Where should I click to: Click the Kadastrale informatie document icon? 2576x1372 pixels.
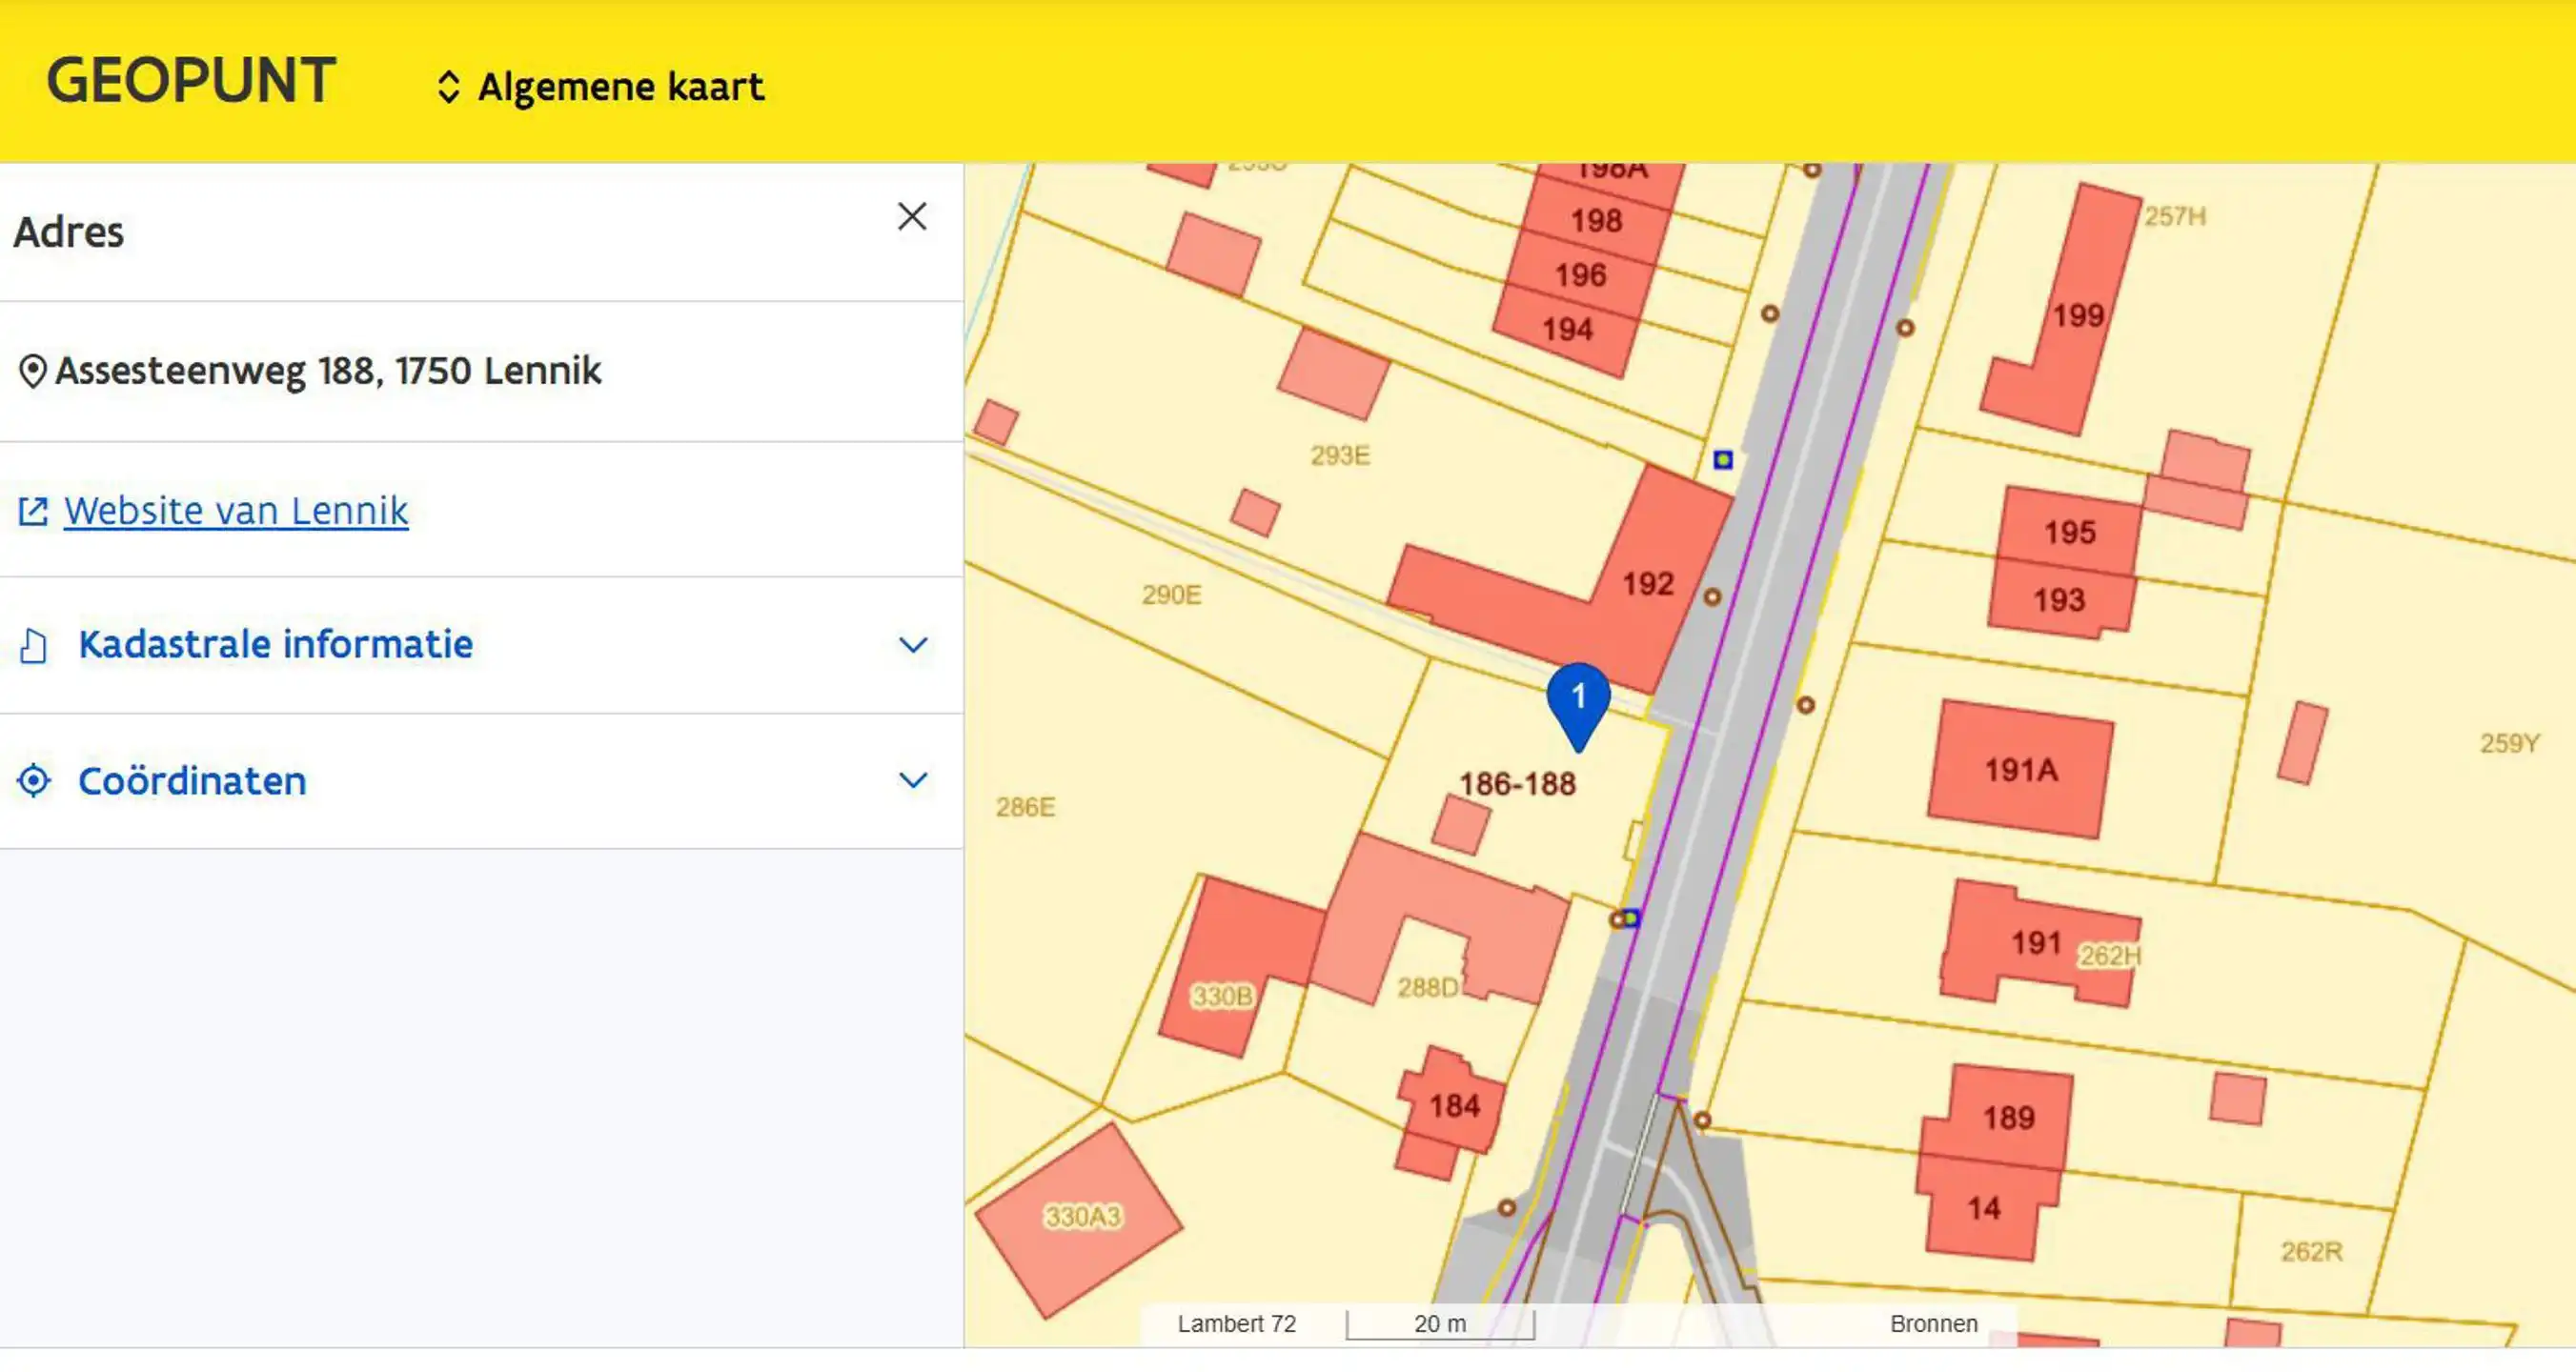tap(34, 646)
